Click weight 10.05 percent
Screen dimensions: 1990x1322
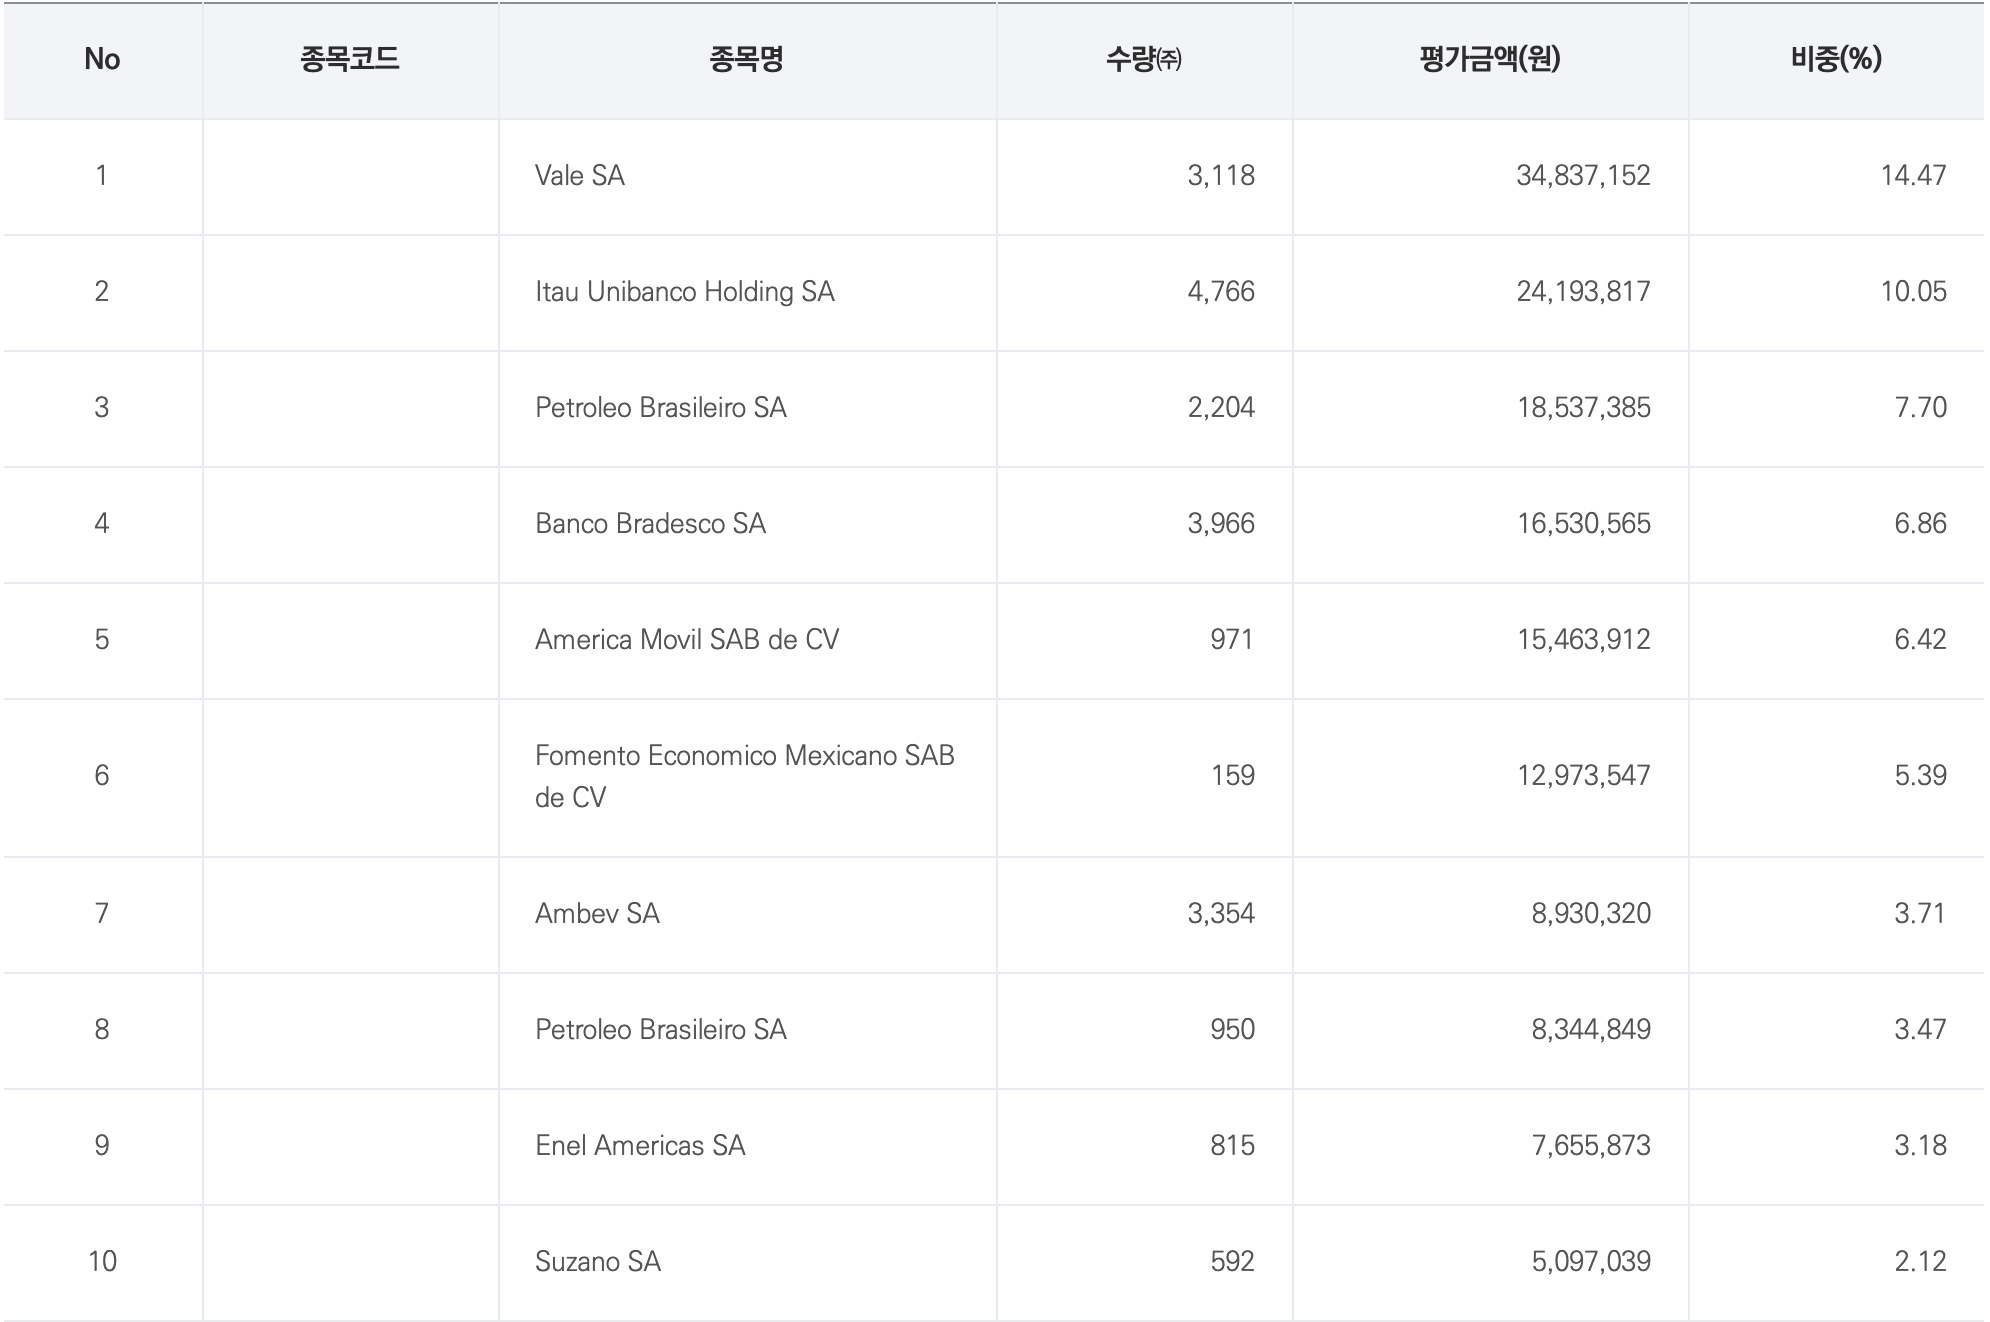point(1913,292)
